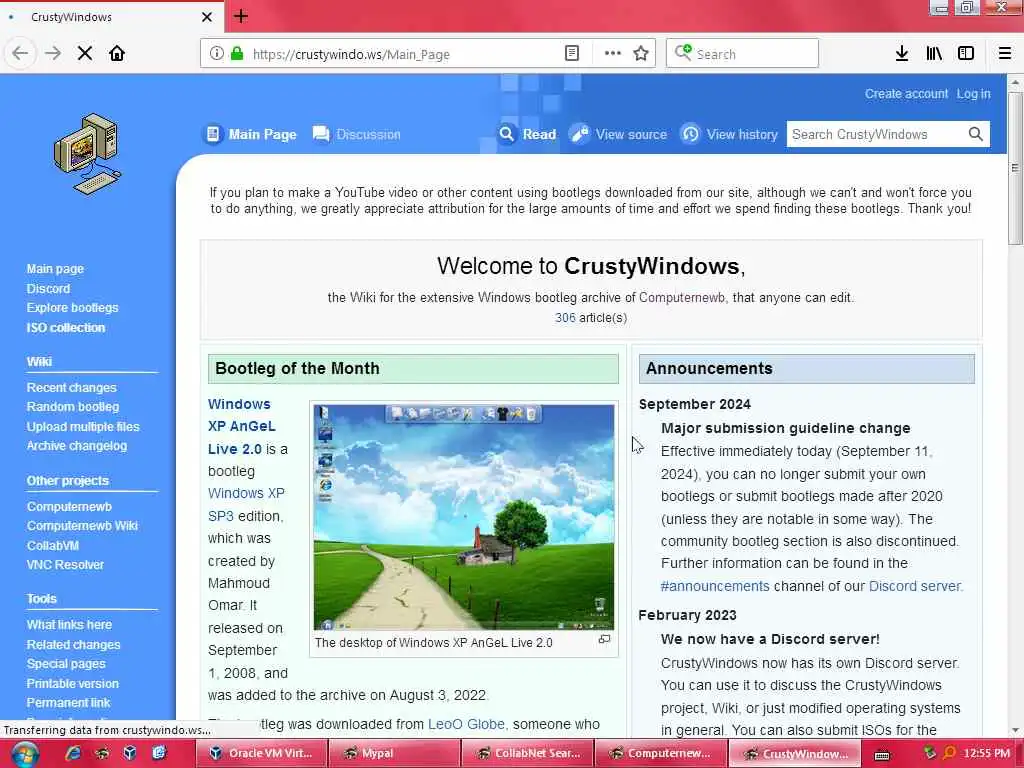Open the Windows XP SP3 link
This screenshot has width=1024, height=768.
coord(246,505)
